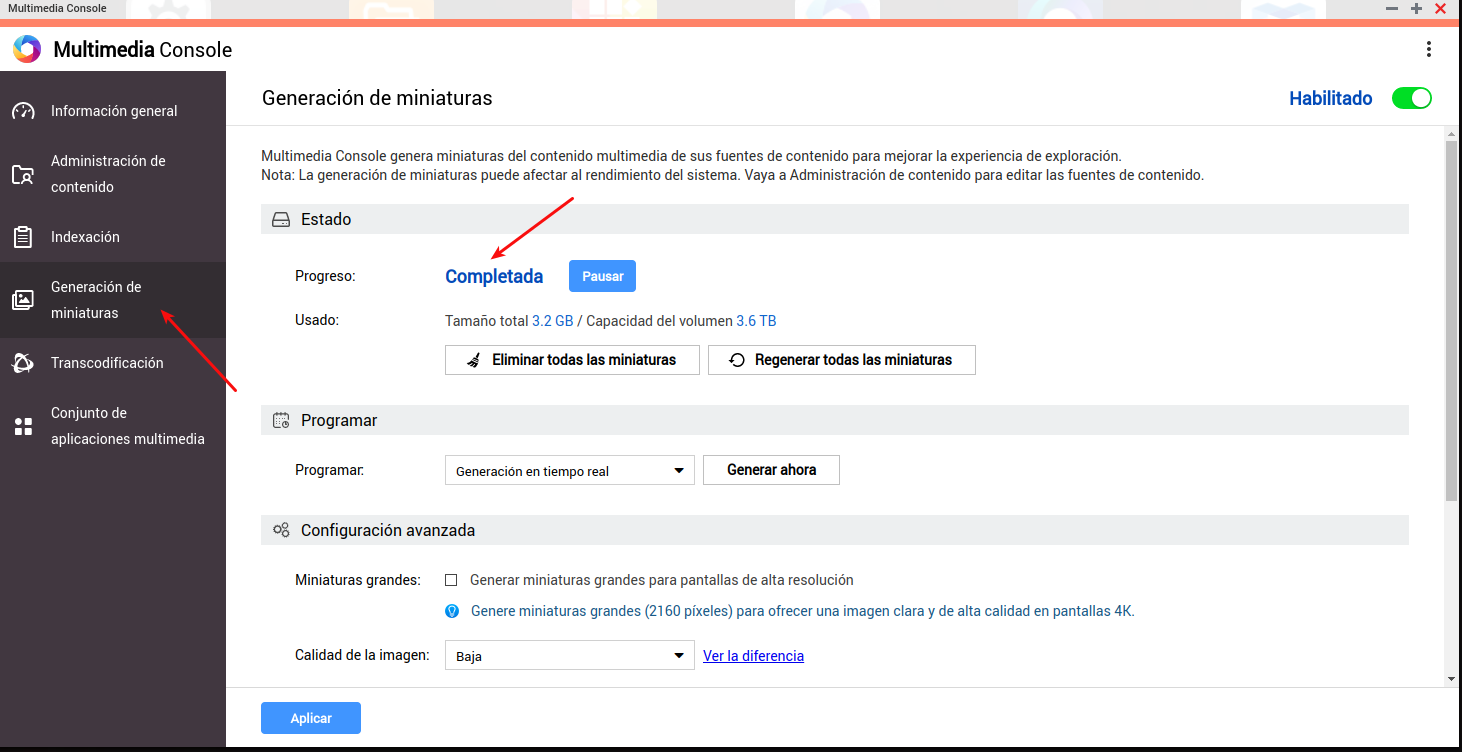This screenshot has width=1462, height=752.
Task: Click the blue info lightbulb icon
Action: [452, 611]
